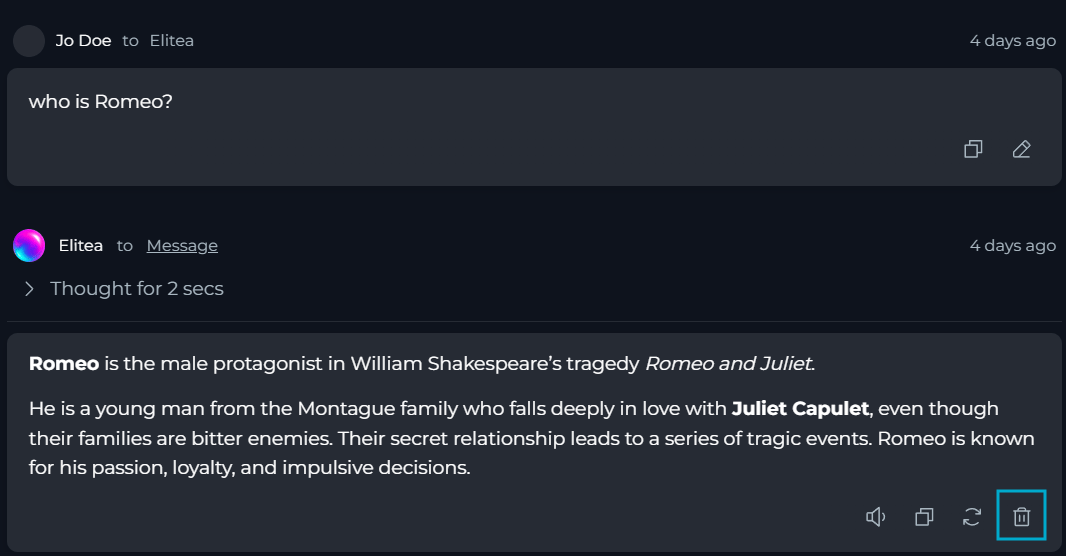
Task: Copy the 'who is Romeo?' user message
Action: pyautogui.click(x=973, y=149)
